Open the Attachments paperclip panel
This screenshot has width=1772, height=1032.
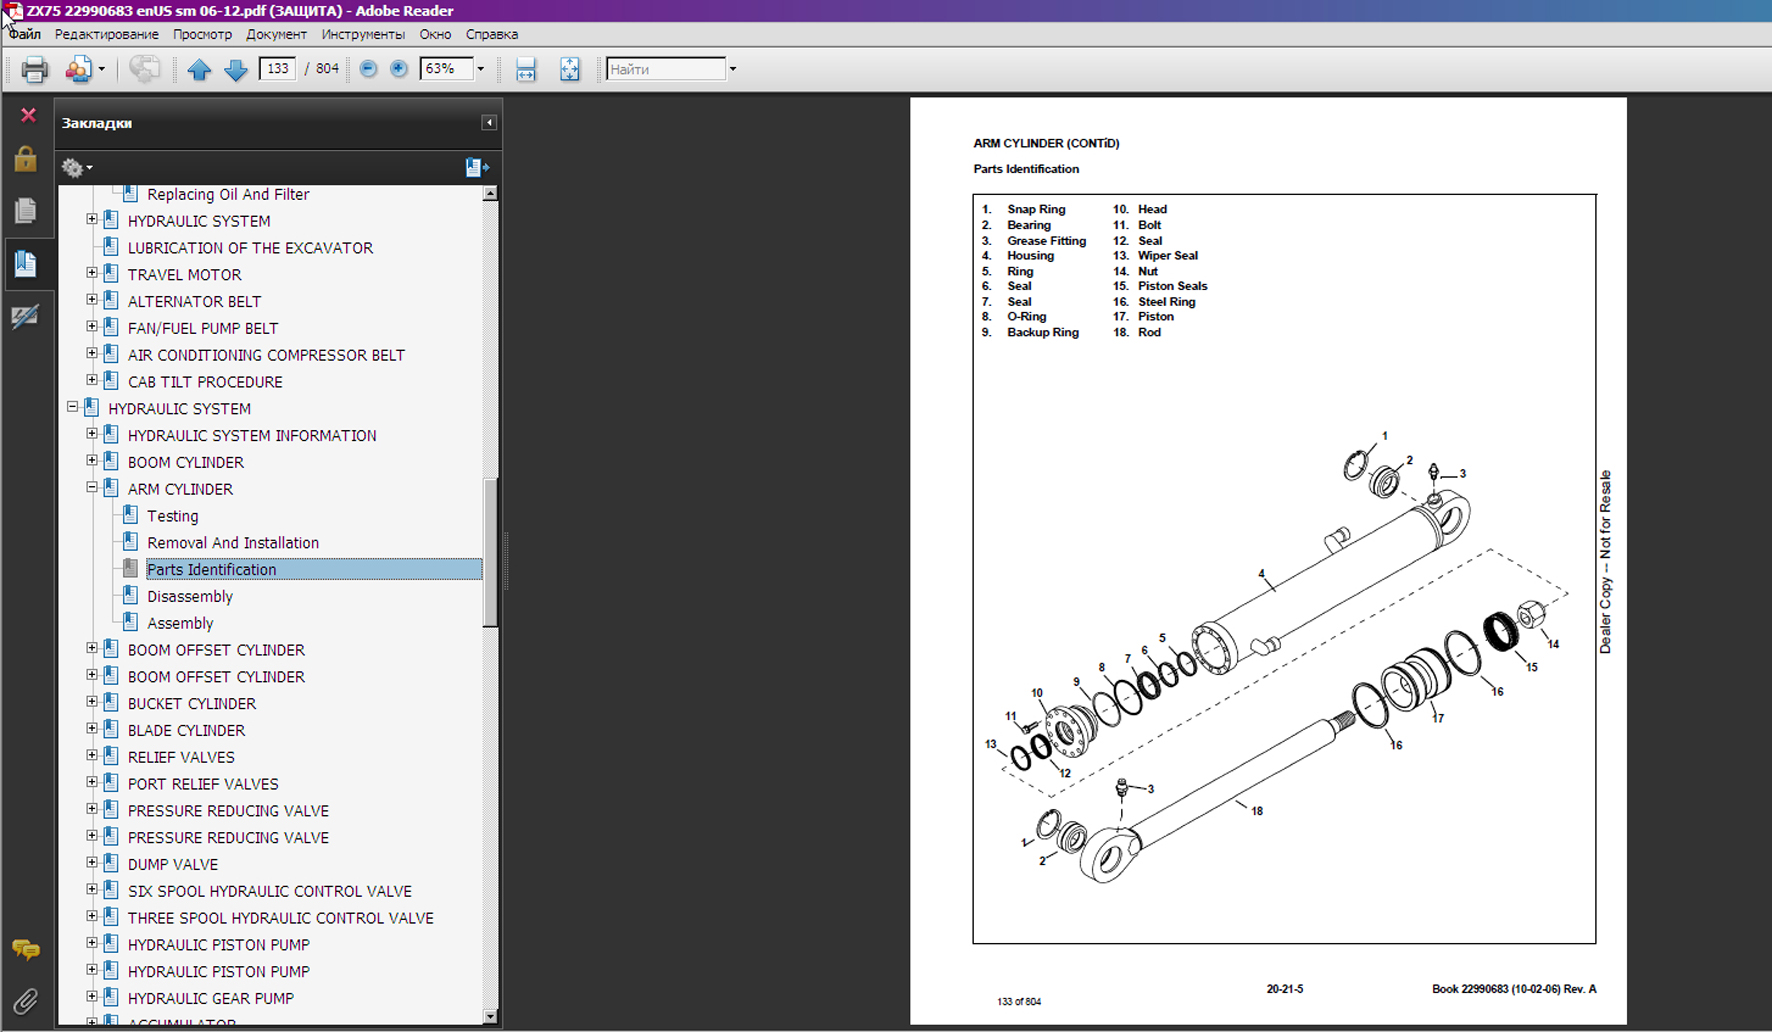click(x=26, y=1001)
